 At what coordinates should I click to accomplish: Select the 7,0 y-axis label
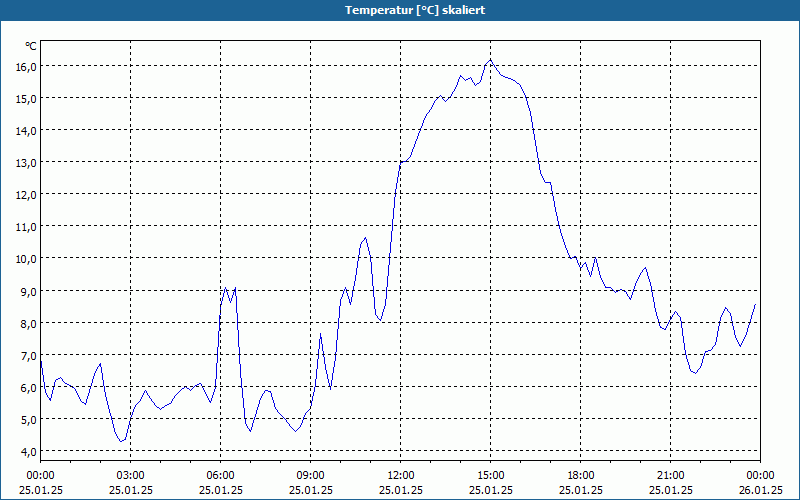[x=27, y=356]
